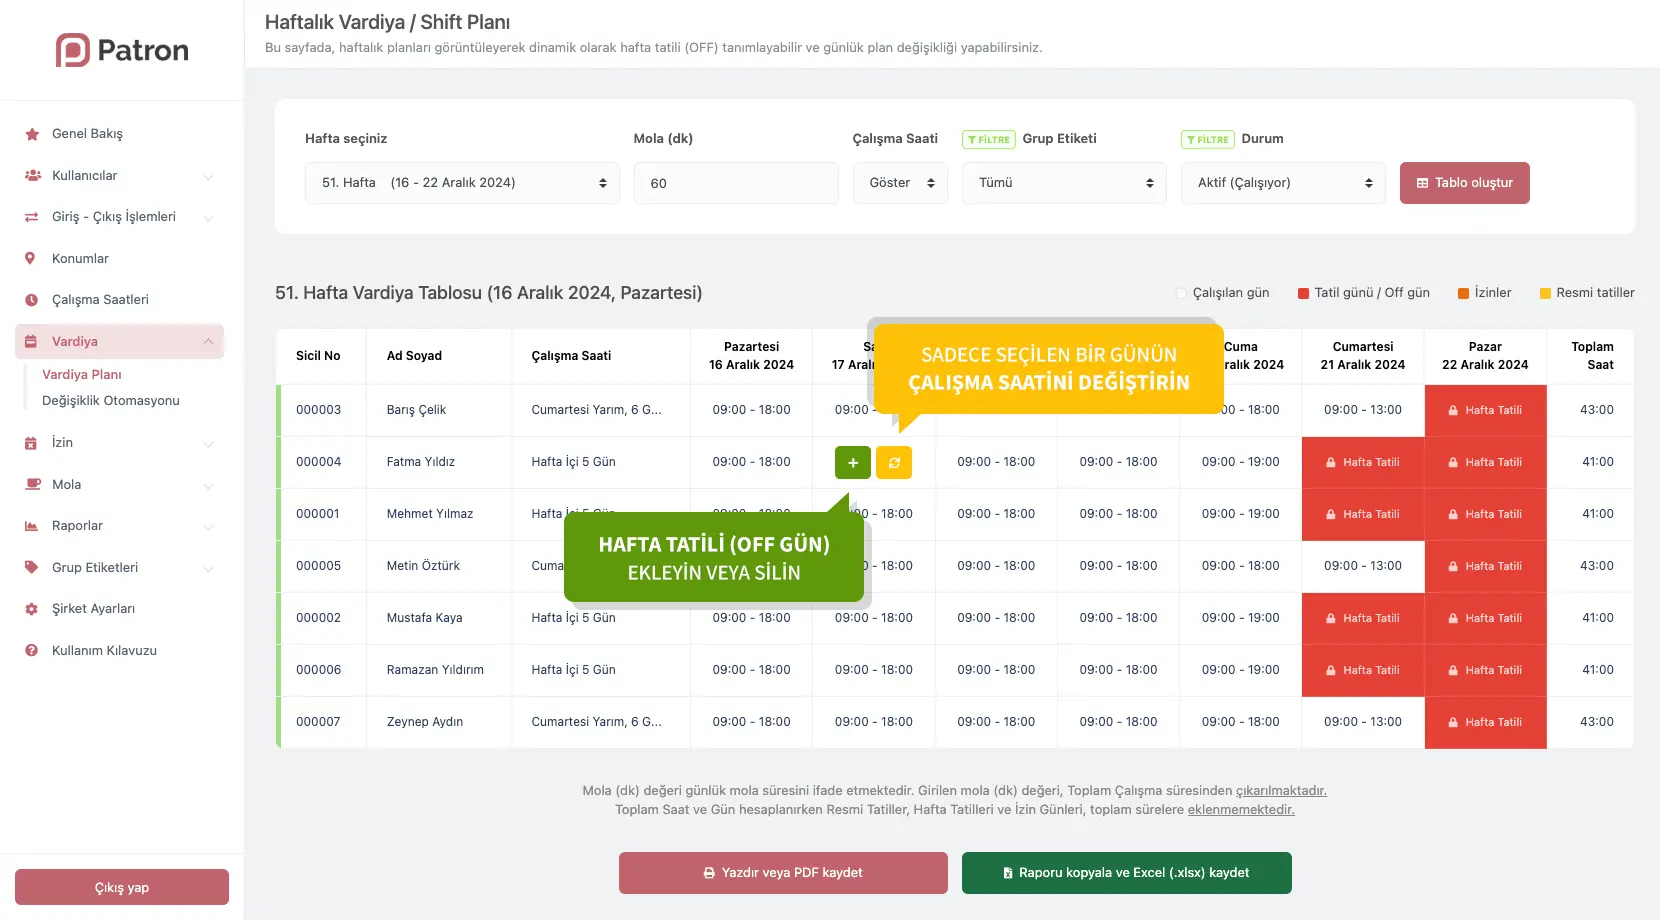Open the Hafta seçiniz week dropdown

(x=462, y=183)
